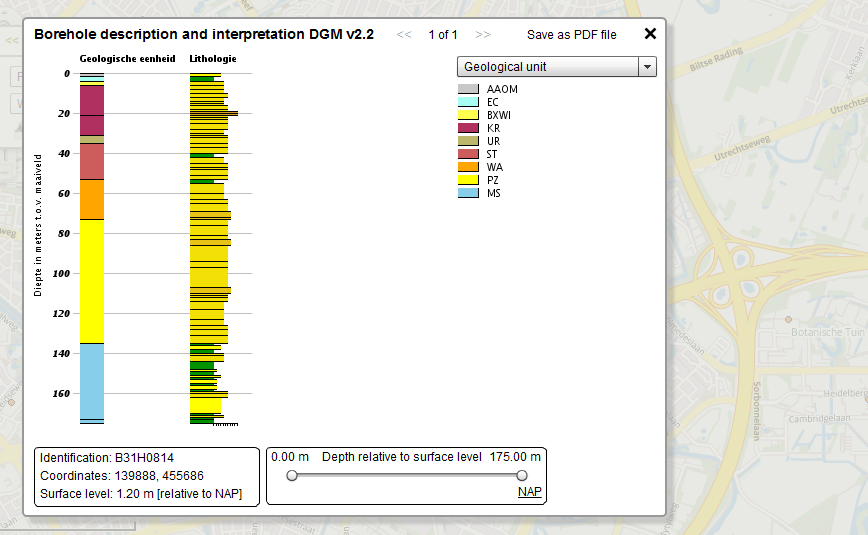Click the NAP link
Screen dimensions: 868x535
(x=529, y=492)
